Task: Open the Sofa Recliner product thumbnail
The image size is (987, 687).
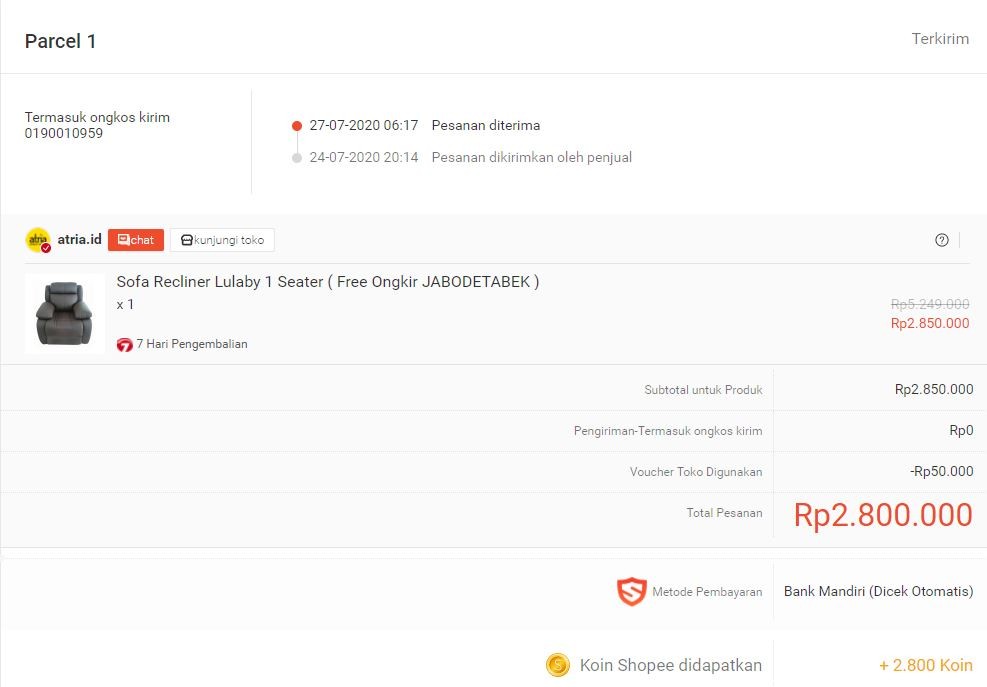Action: coord(65,313)
